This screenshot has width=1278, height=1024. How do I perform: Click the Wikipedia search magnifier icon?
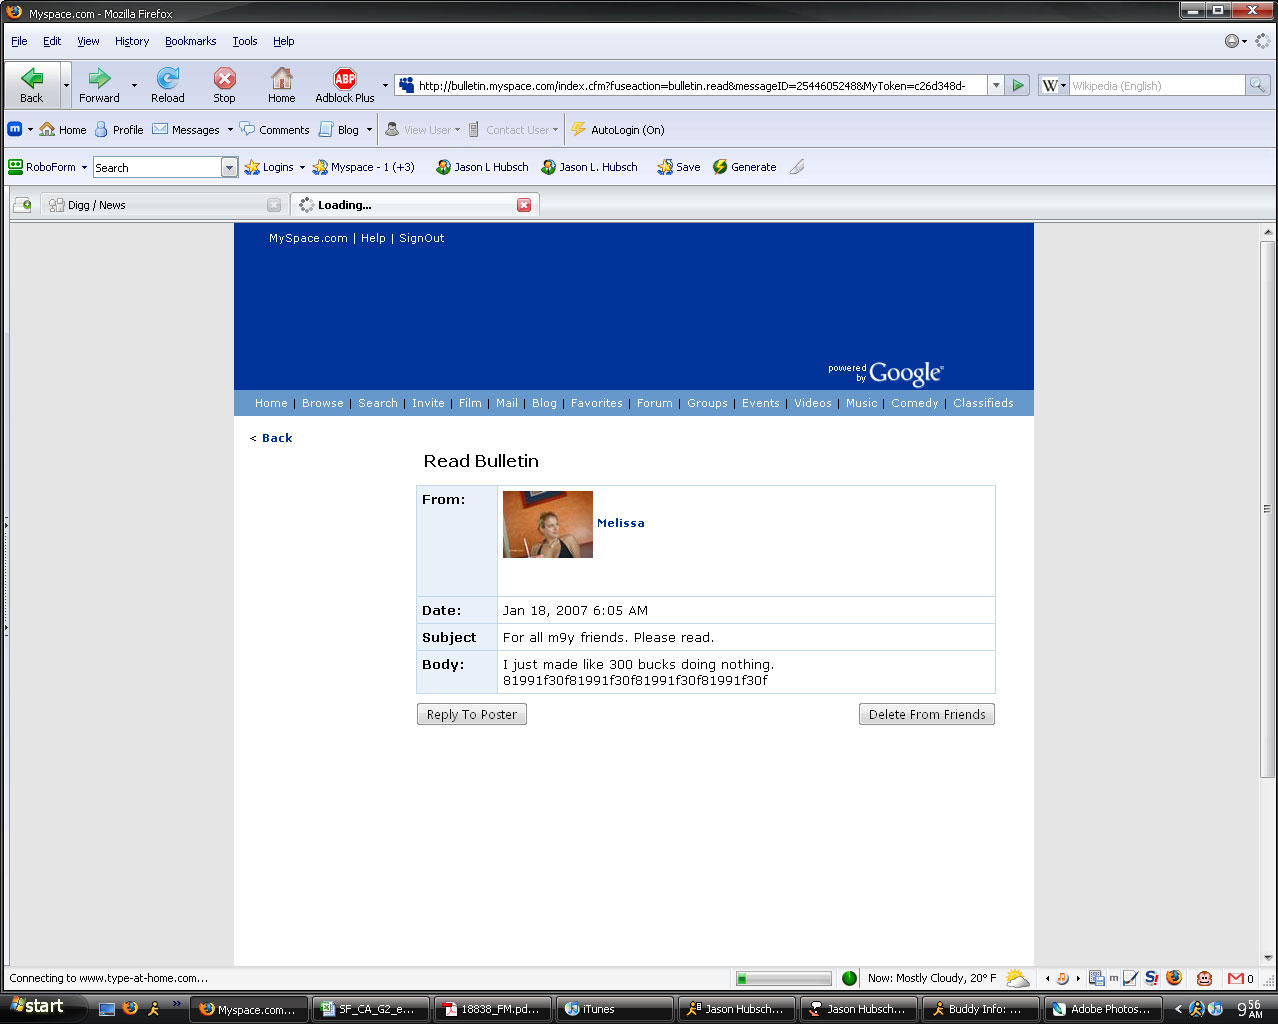pyautogui.click(x=1257, y=86)
